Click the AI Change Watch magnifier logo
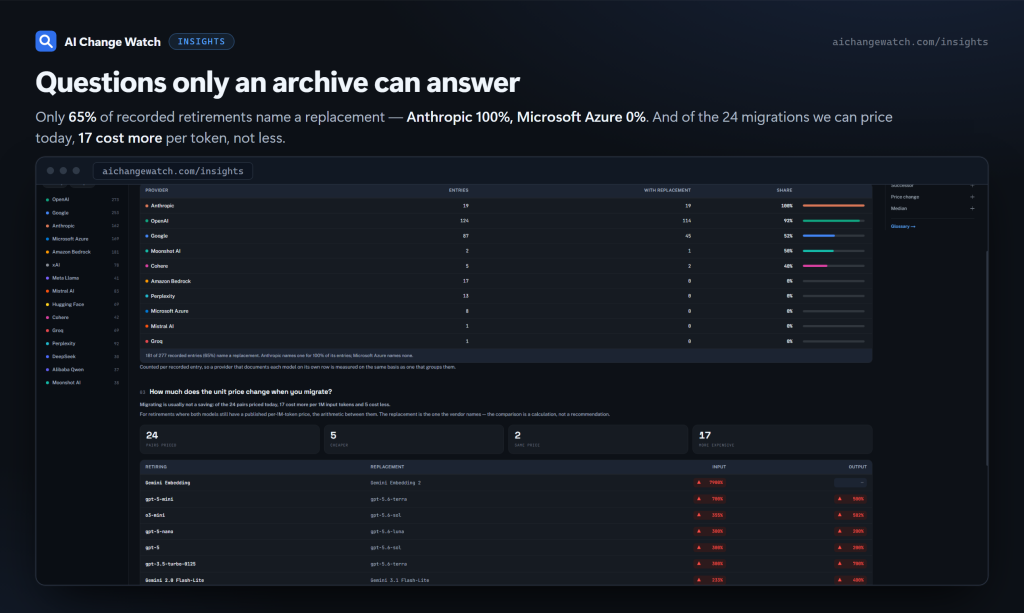This screenshot has width=1024, height=613. click(x=46, y=41)
